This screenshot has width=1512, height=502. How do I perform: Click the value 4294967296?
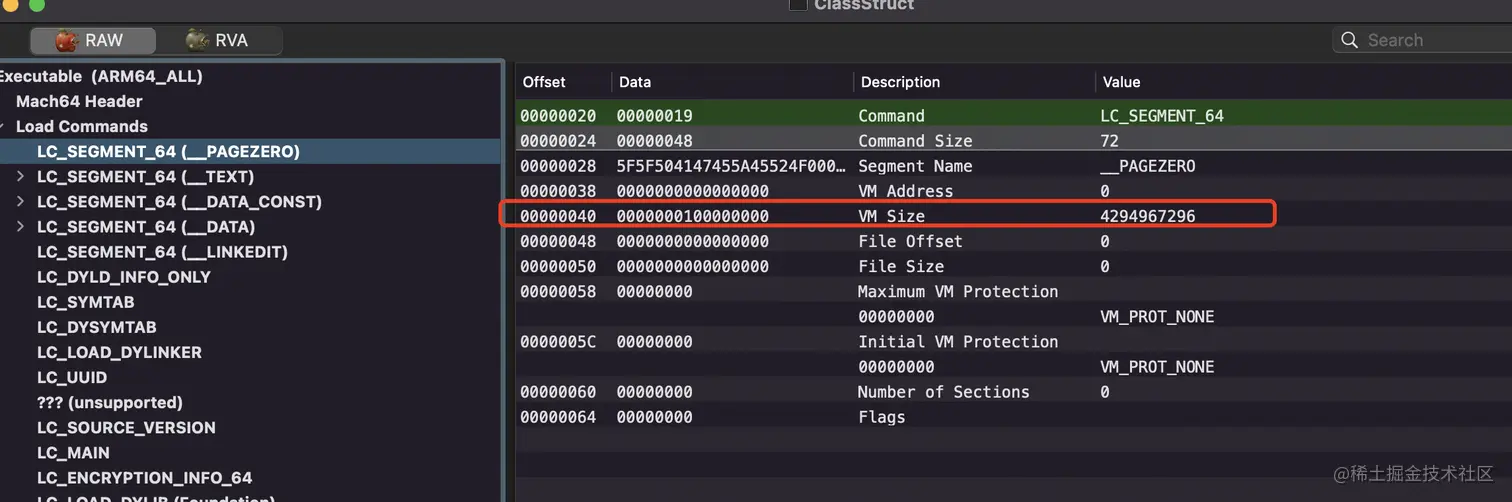click(1148, 215)
